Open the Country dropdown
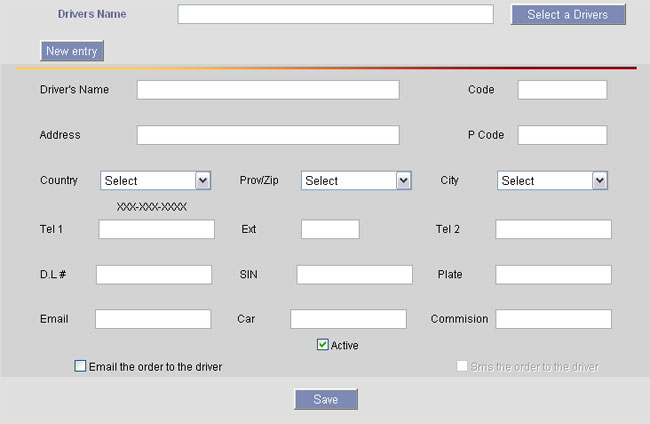Screen dimensions: 650x424 pos(155,181)
